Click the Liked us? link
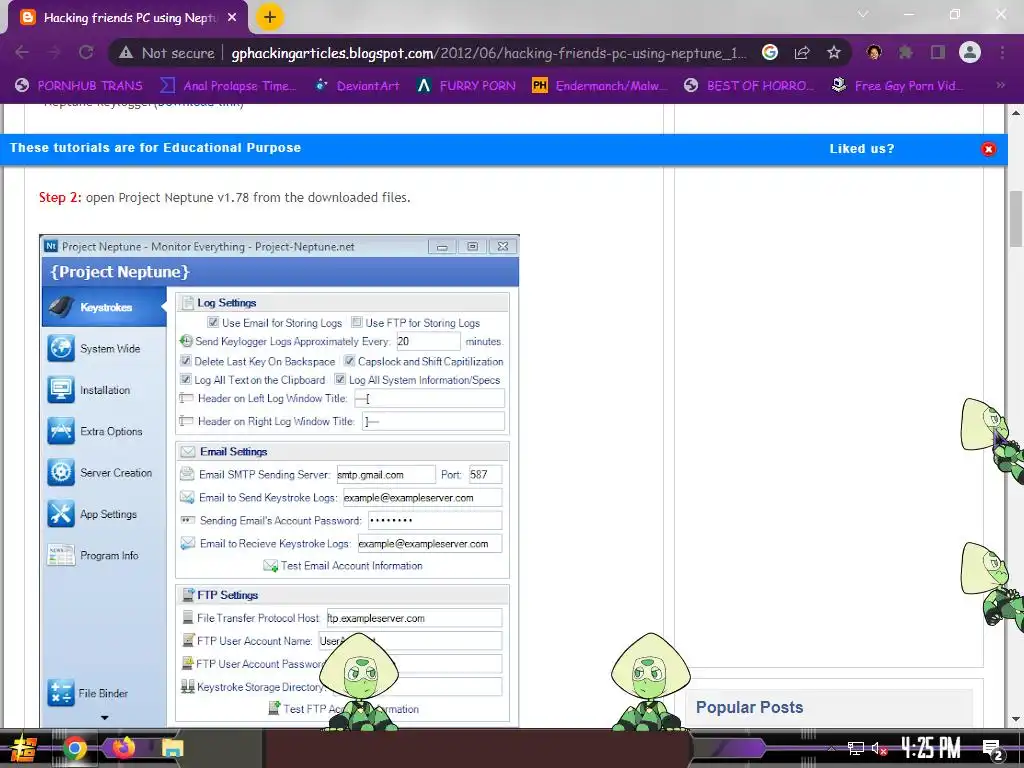 pyautogui.click(x=861, y=149)
